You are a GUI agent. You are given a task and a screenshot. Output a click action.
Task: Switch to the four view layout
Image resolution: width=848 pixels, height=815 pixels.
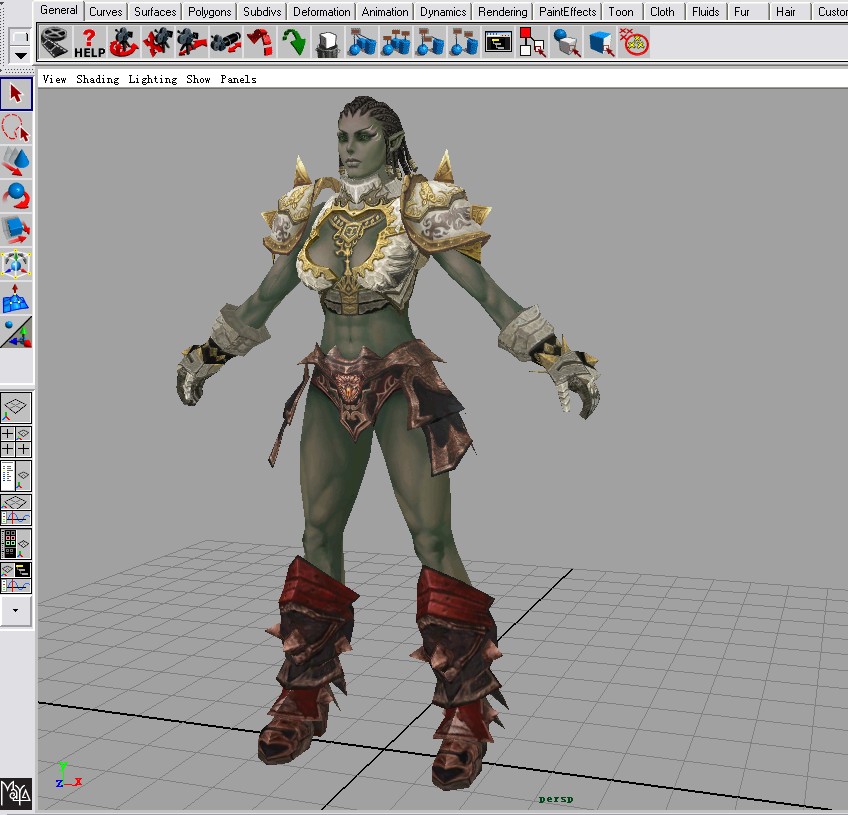click(x=16, y=442)
